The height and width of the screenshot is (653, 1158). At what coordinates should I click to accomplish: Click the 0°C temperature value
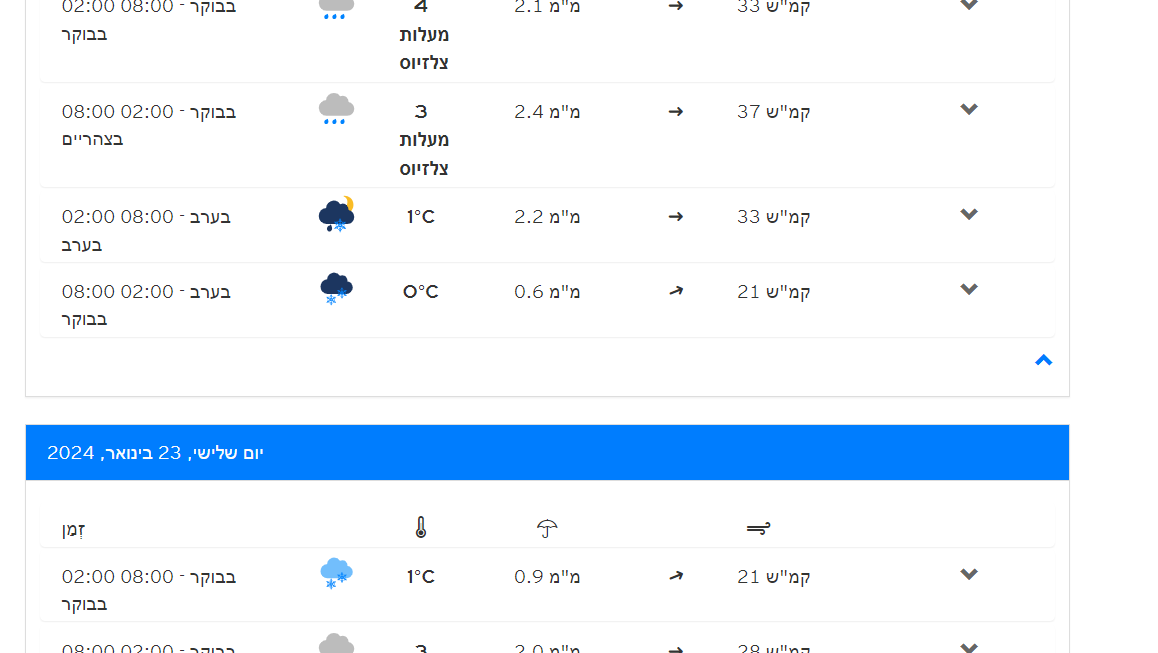pyautogui.click(x=421, y=292)
